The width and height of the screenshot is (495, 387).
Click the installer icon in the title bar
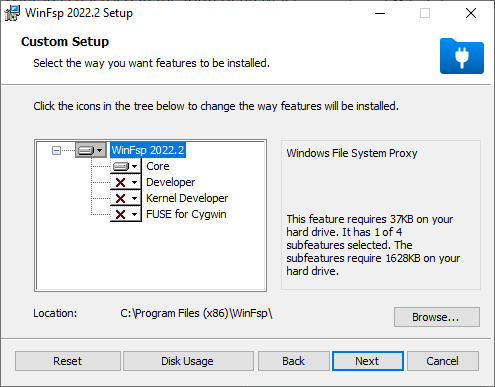coord(12,13)
